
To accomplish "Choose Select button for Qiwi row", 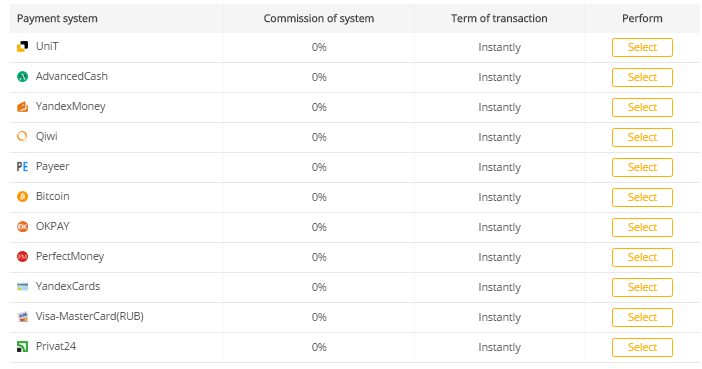I will (x=642, y=137).
